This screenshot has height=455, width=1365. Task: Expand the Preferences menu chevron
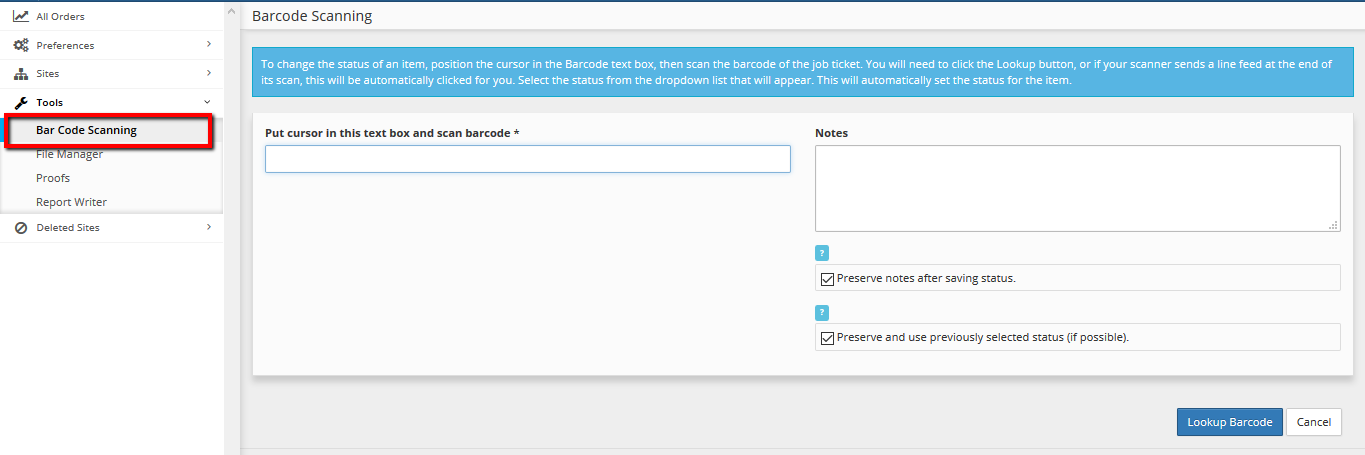(x=208, y=44)
